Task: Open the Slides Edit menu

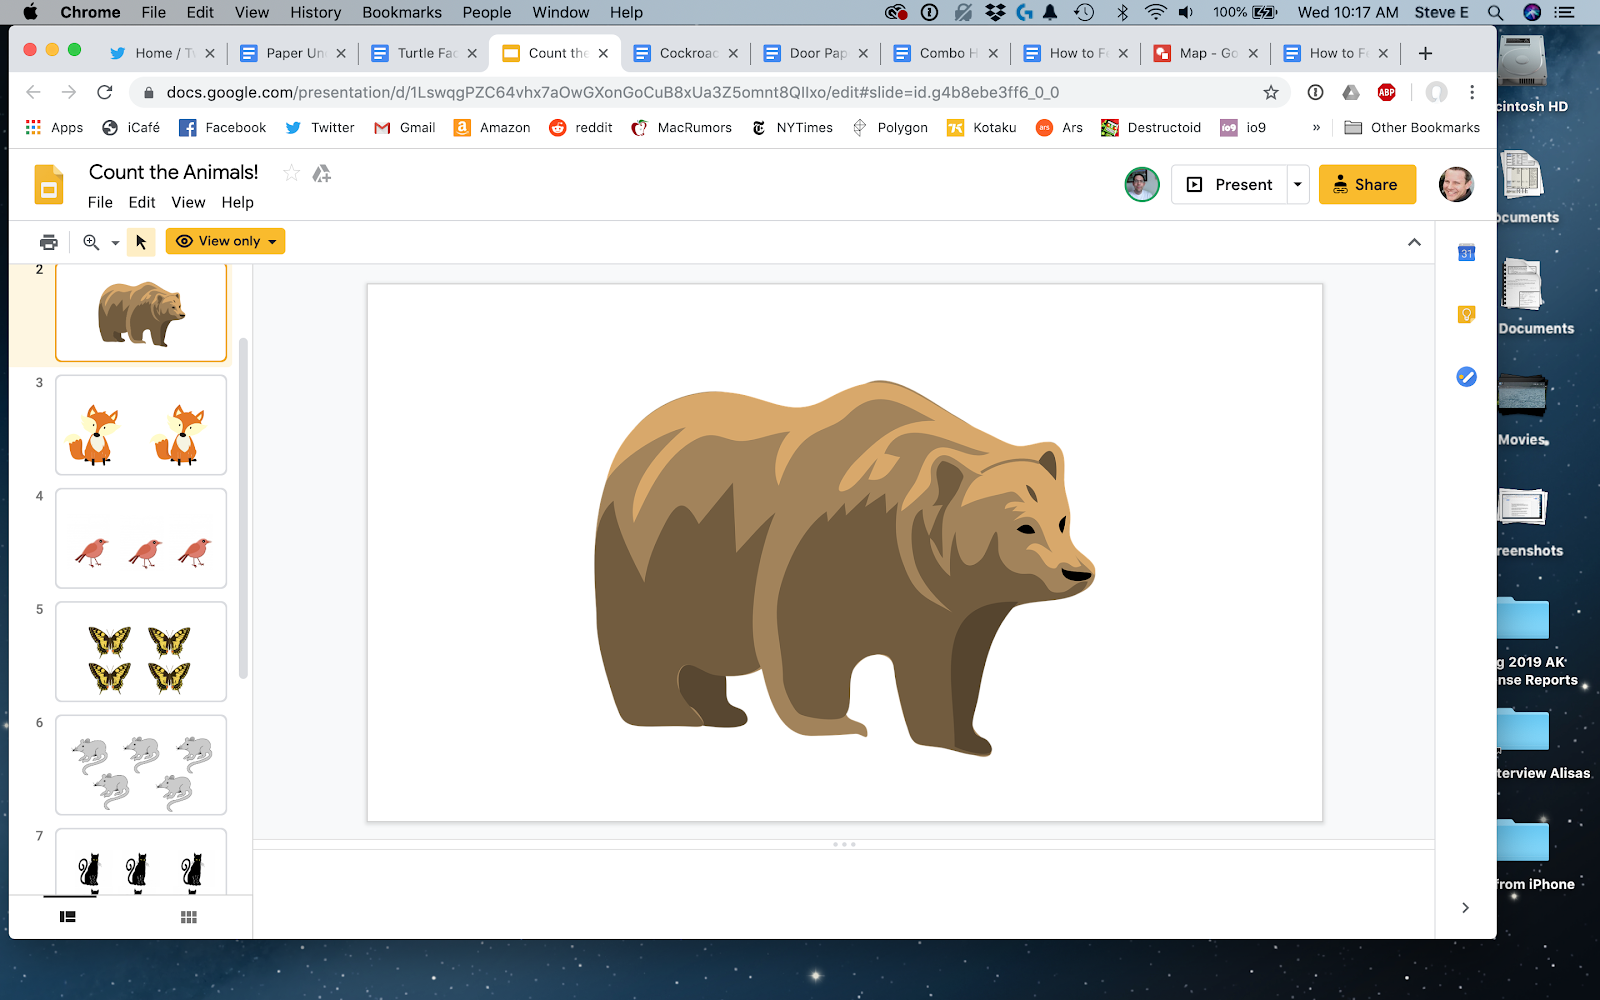Action: pos(142,202)
